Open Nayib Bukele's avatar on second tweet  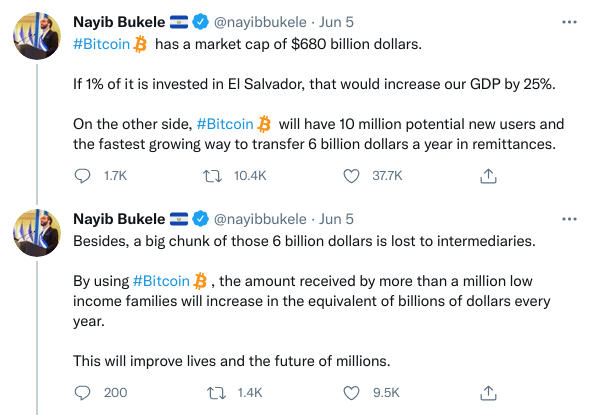pyautogui.click(x=37, y=233)
